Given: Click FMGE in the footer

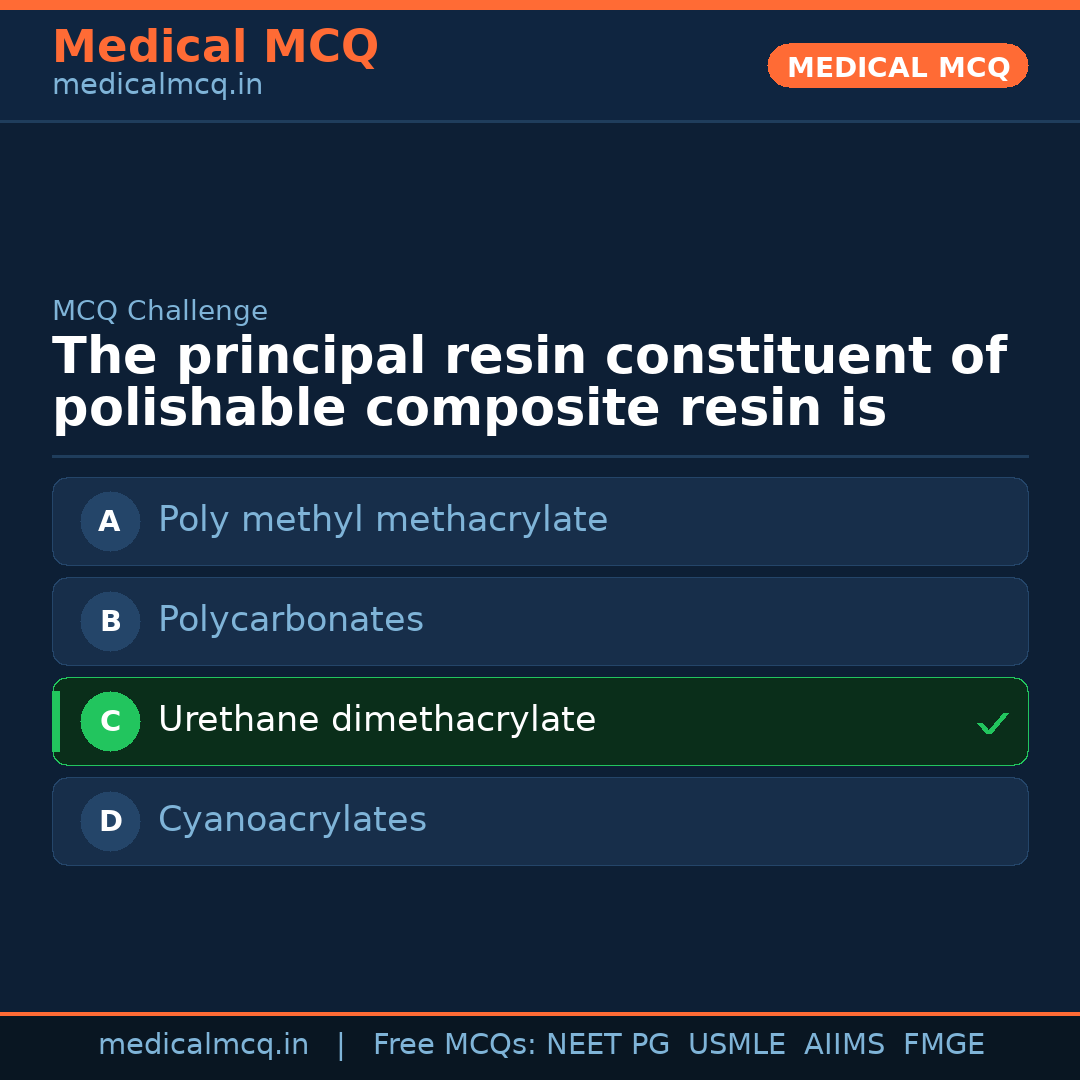Looking at the screenshot, I should pyautogui.click(x=943, y=1045).
